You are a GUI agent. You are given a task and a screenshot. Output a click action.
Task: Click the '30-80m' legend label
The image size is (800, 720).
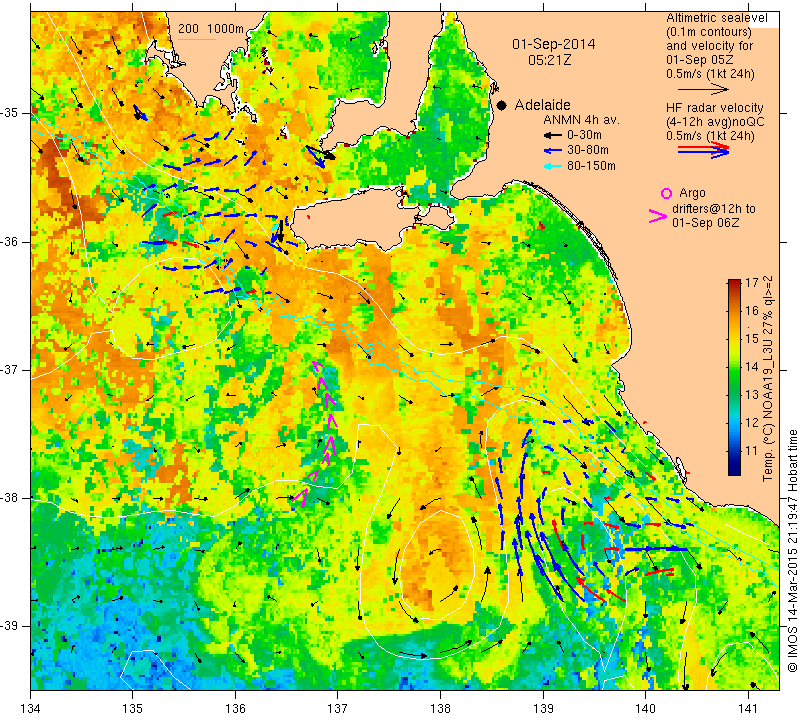pos(588,151)
